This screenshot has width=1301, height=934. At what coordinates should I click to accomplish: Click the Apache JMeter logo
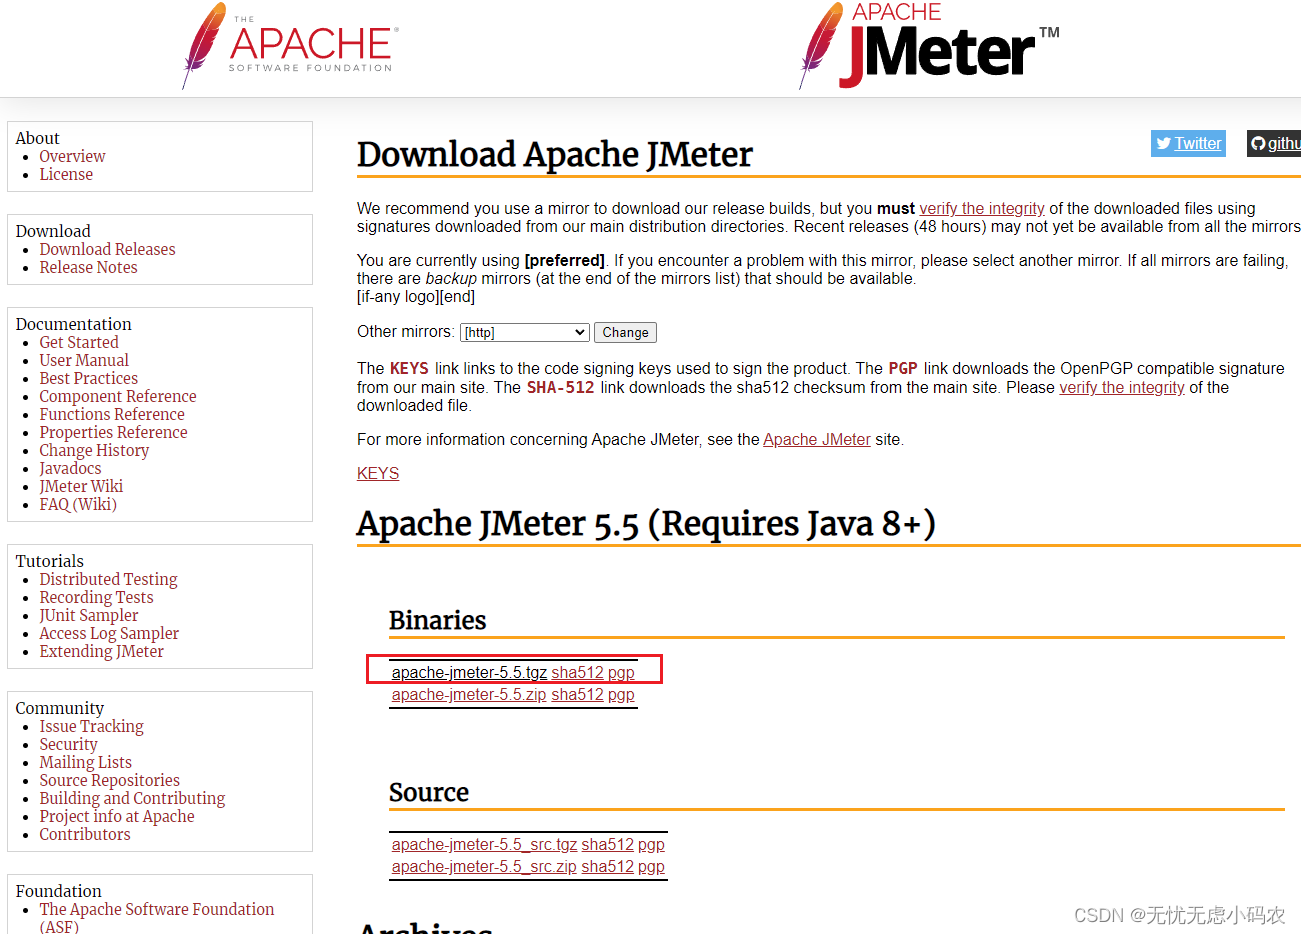pos(929,46)
